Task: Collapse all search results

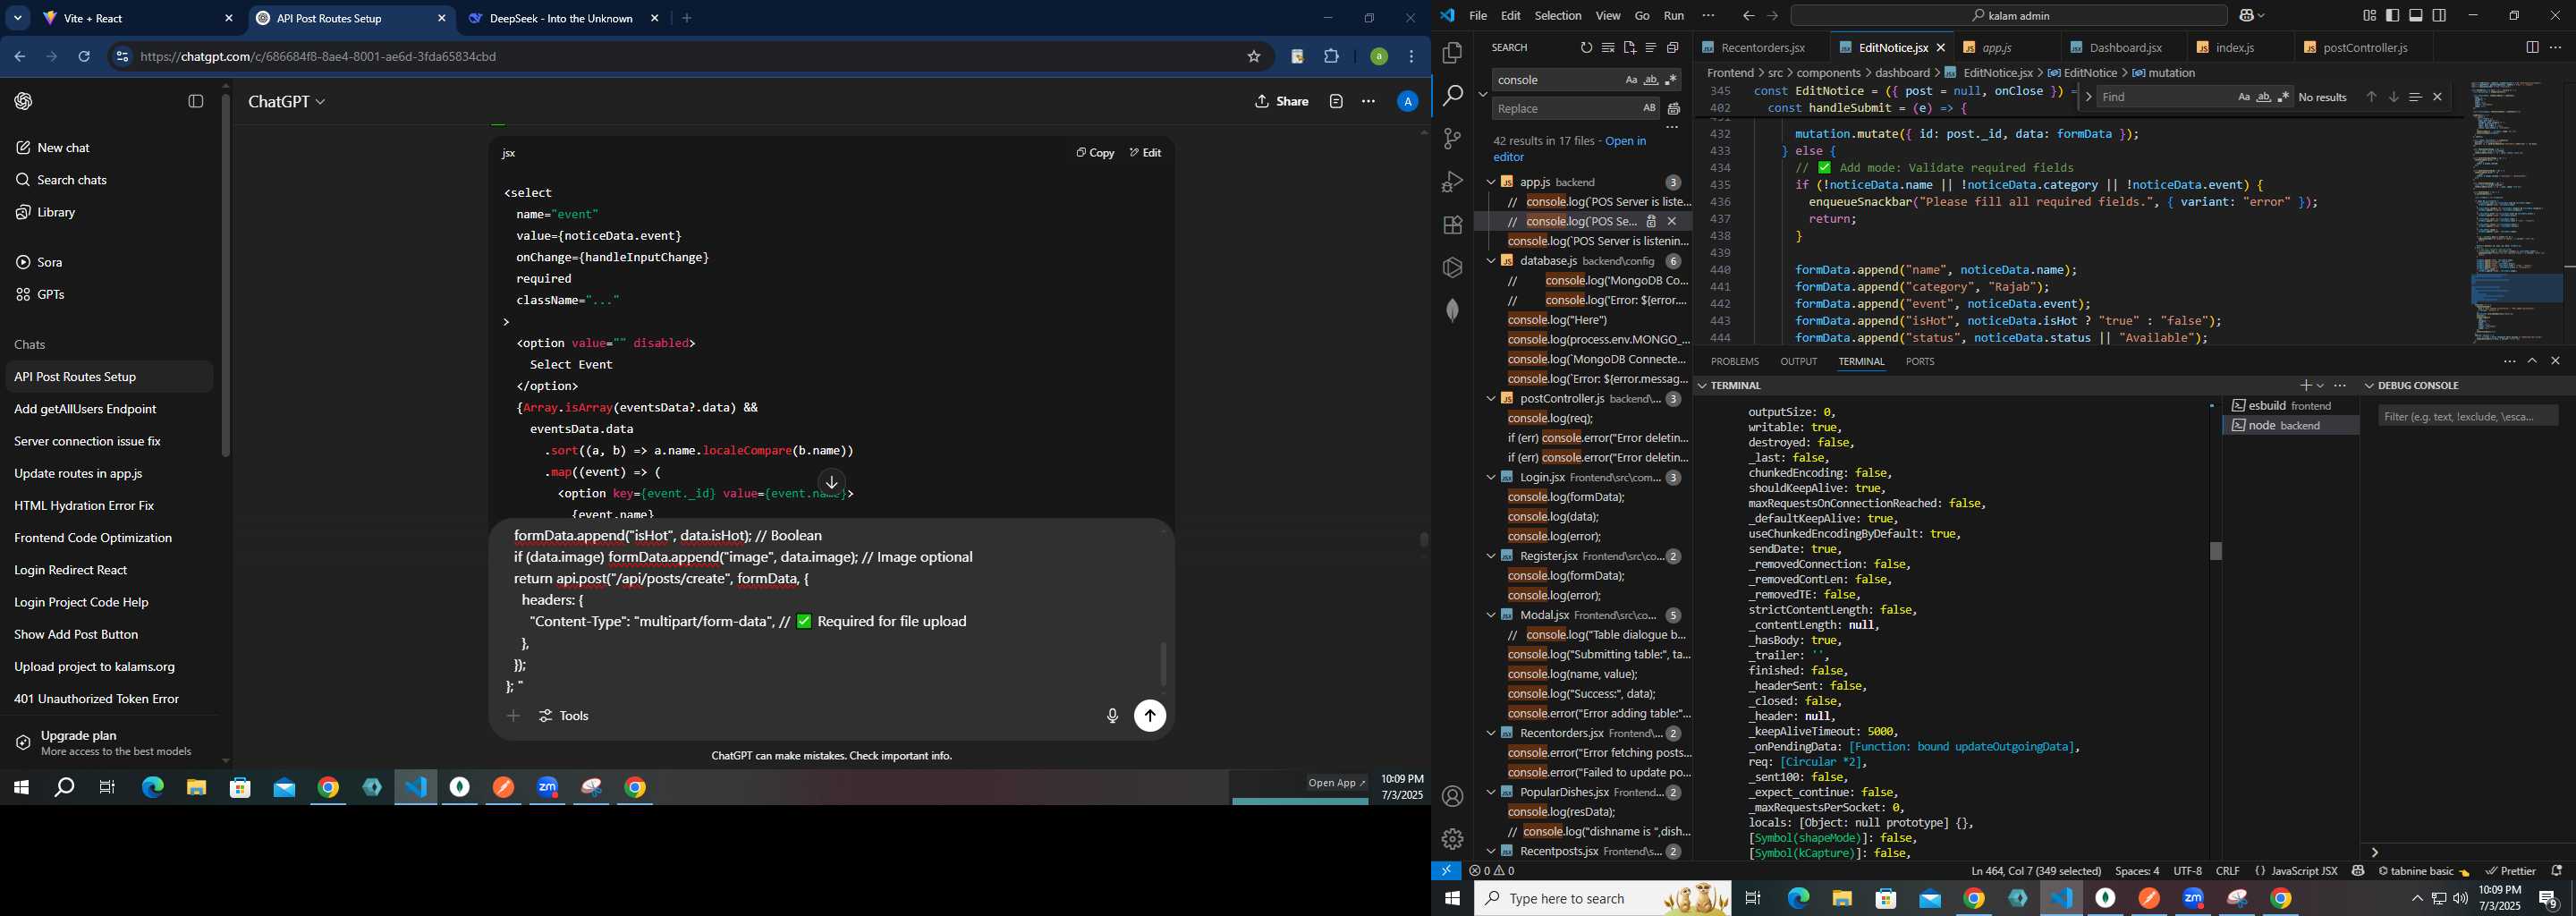Action: click(x=1672, y=48)
